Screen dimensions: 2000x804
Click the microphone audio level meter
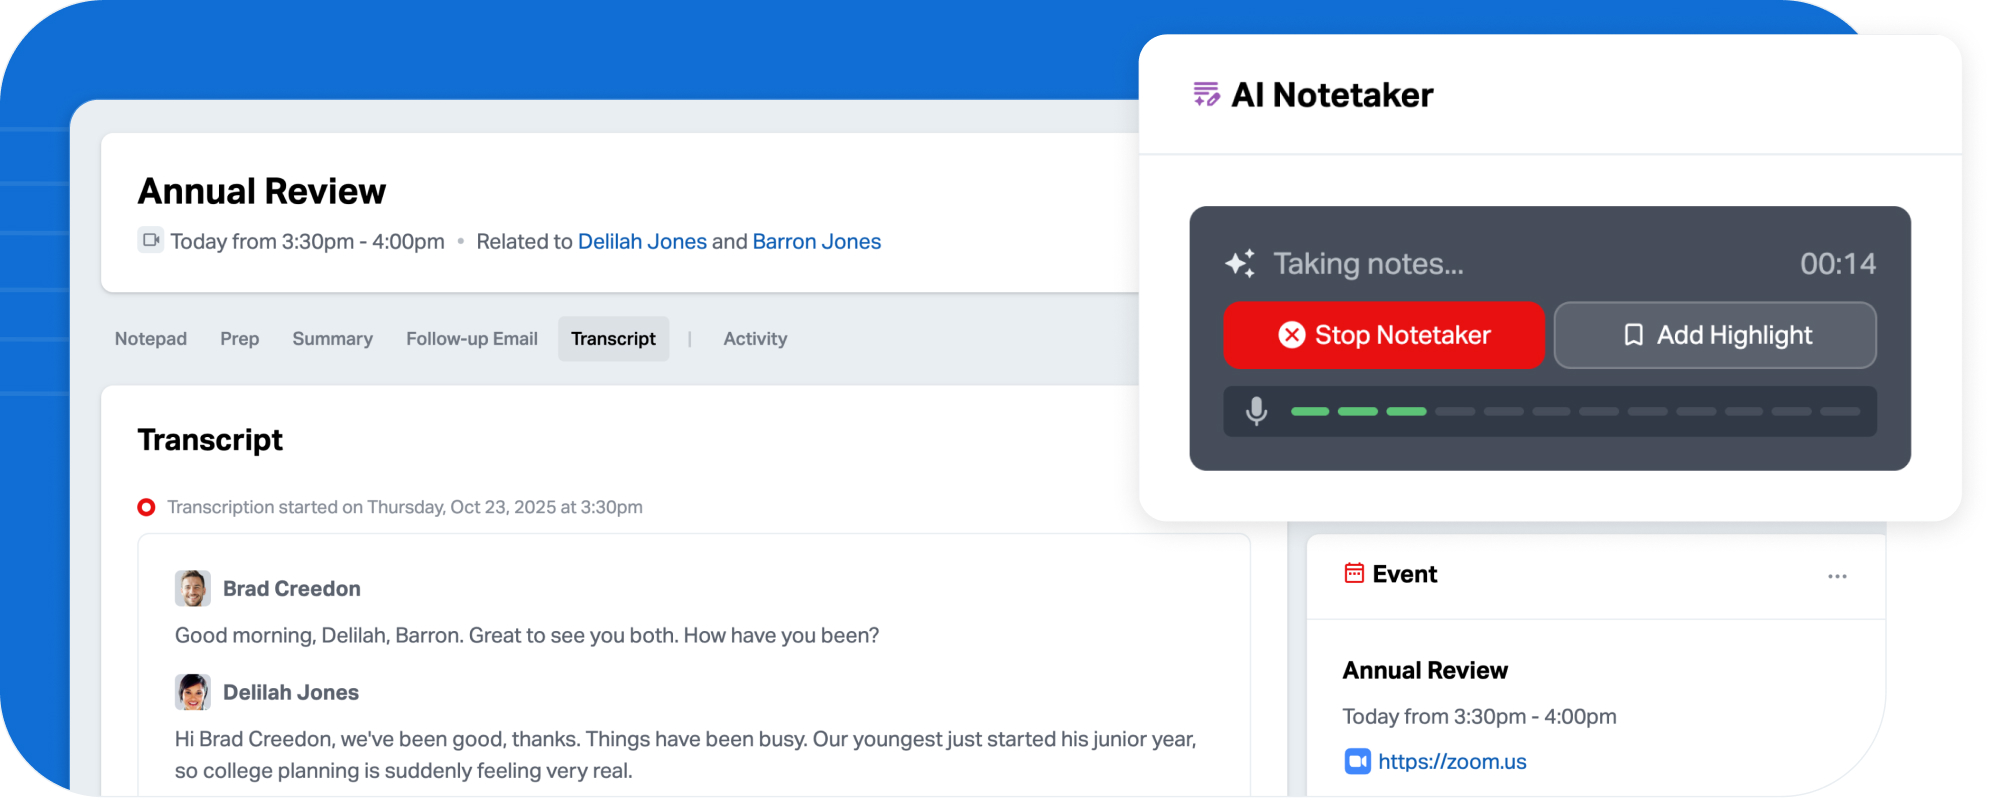pos(1574,411)
